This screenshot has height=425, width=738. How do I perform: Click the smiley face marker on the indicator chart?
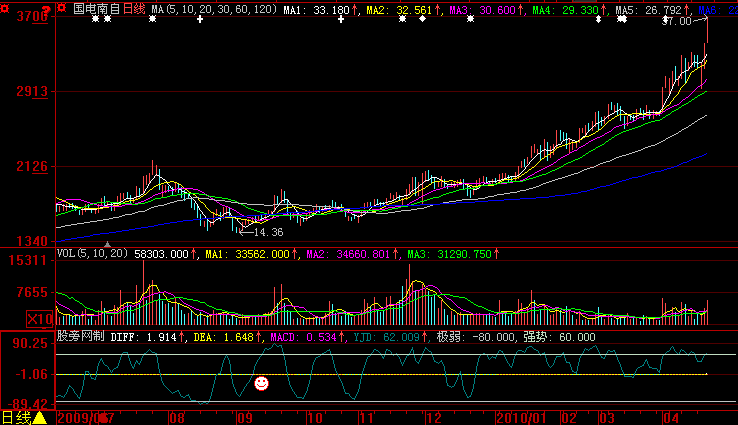click(x=261, y=383)
